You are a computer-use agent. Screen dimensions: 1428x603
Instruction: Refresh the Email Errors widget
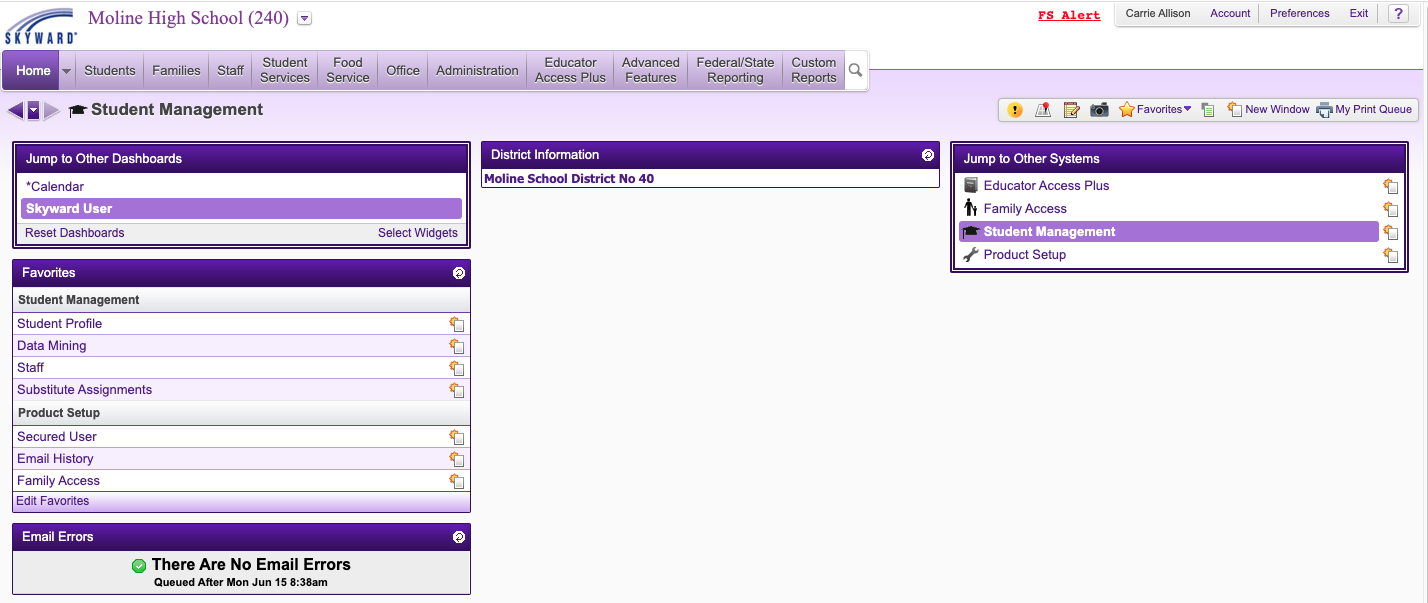tap(459, 537)
